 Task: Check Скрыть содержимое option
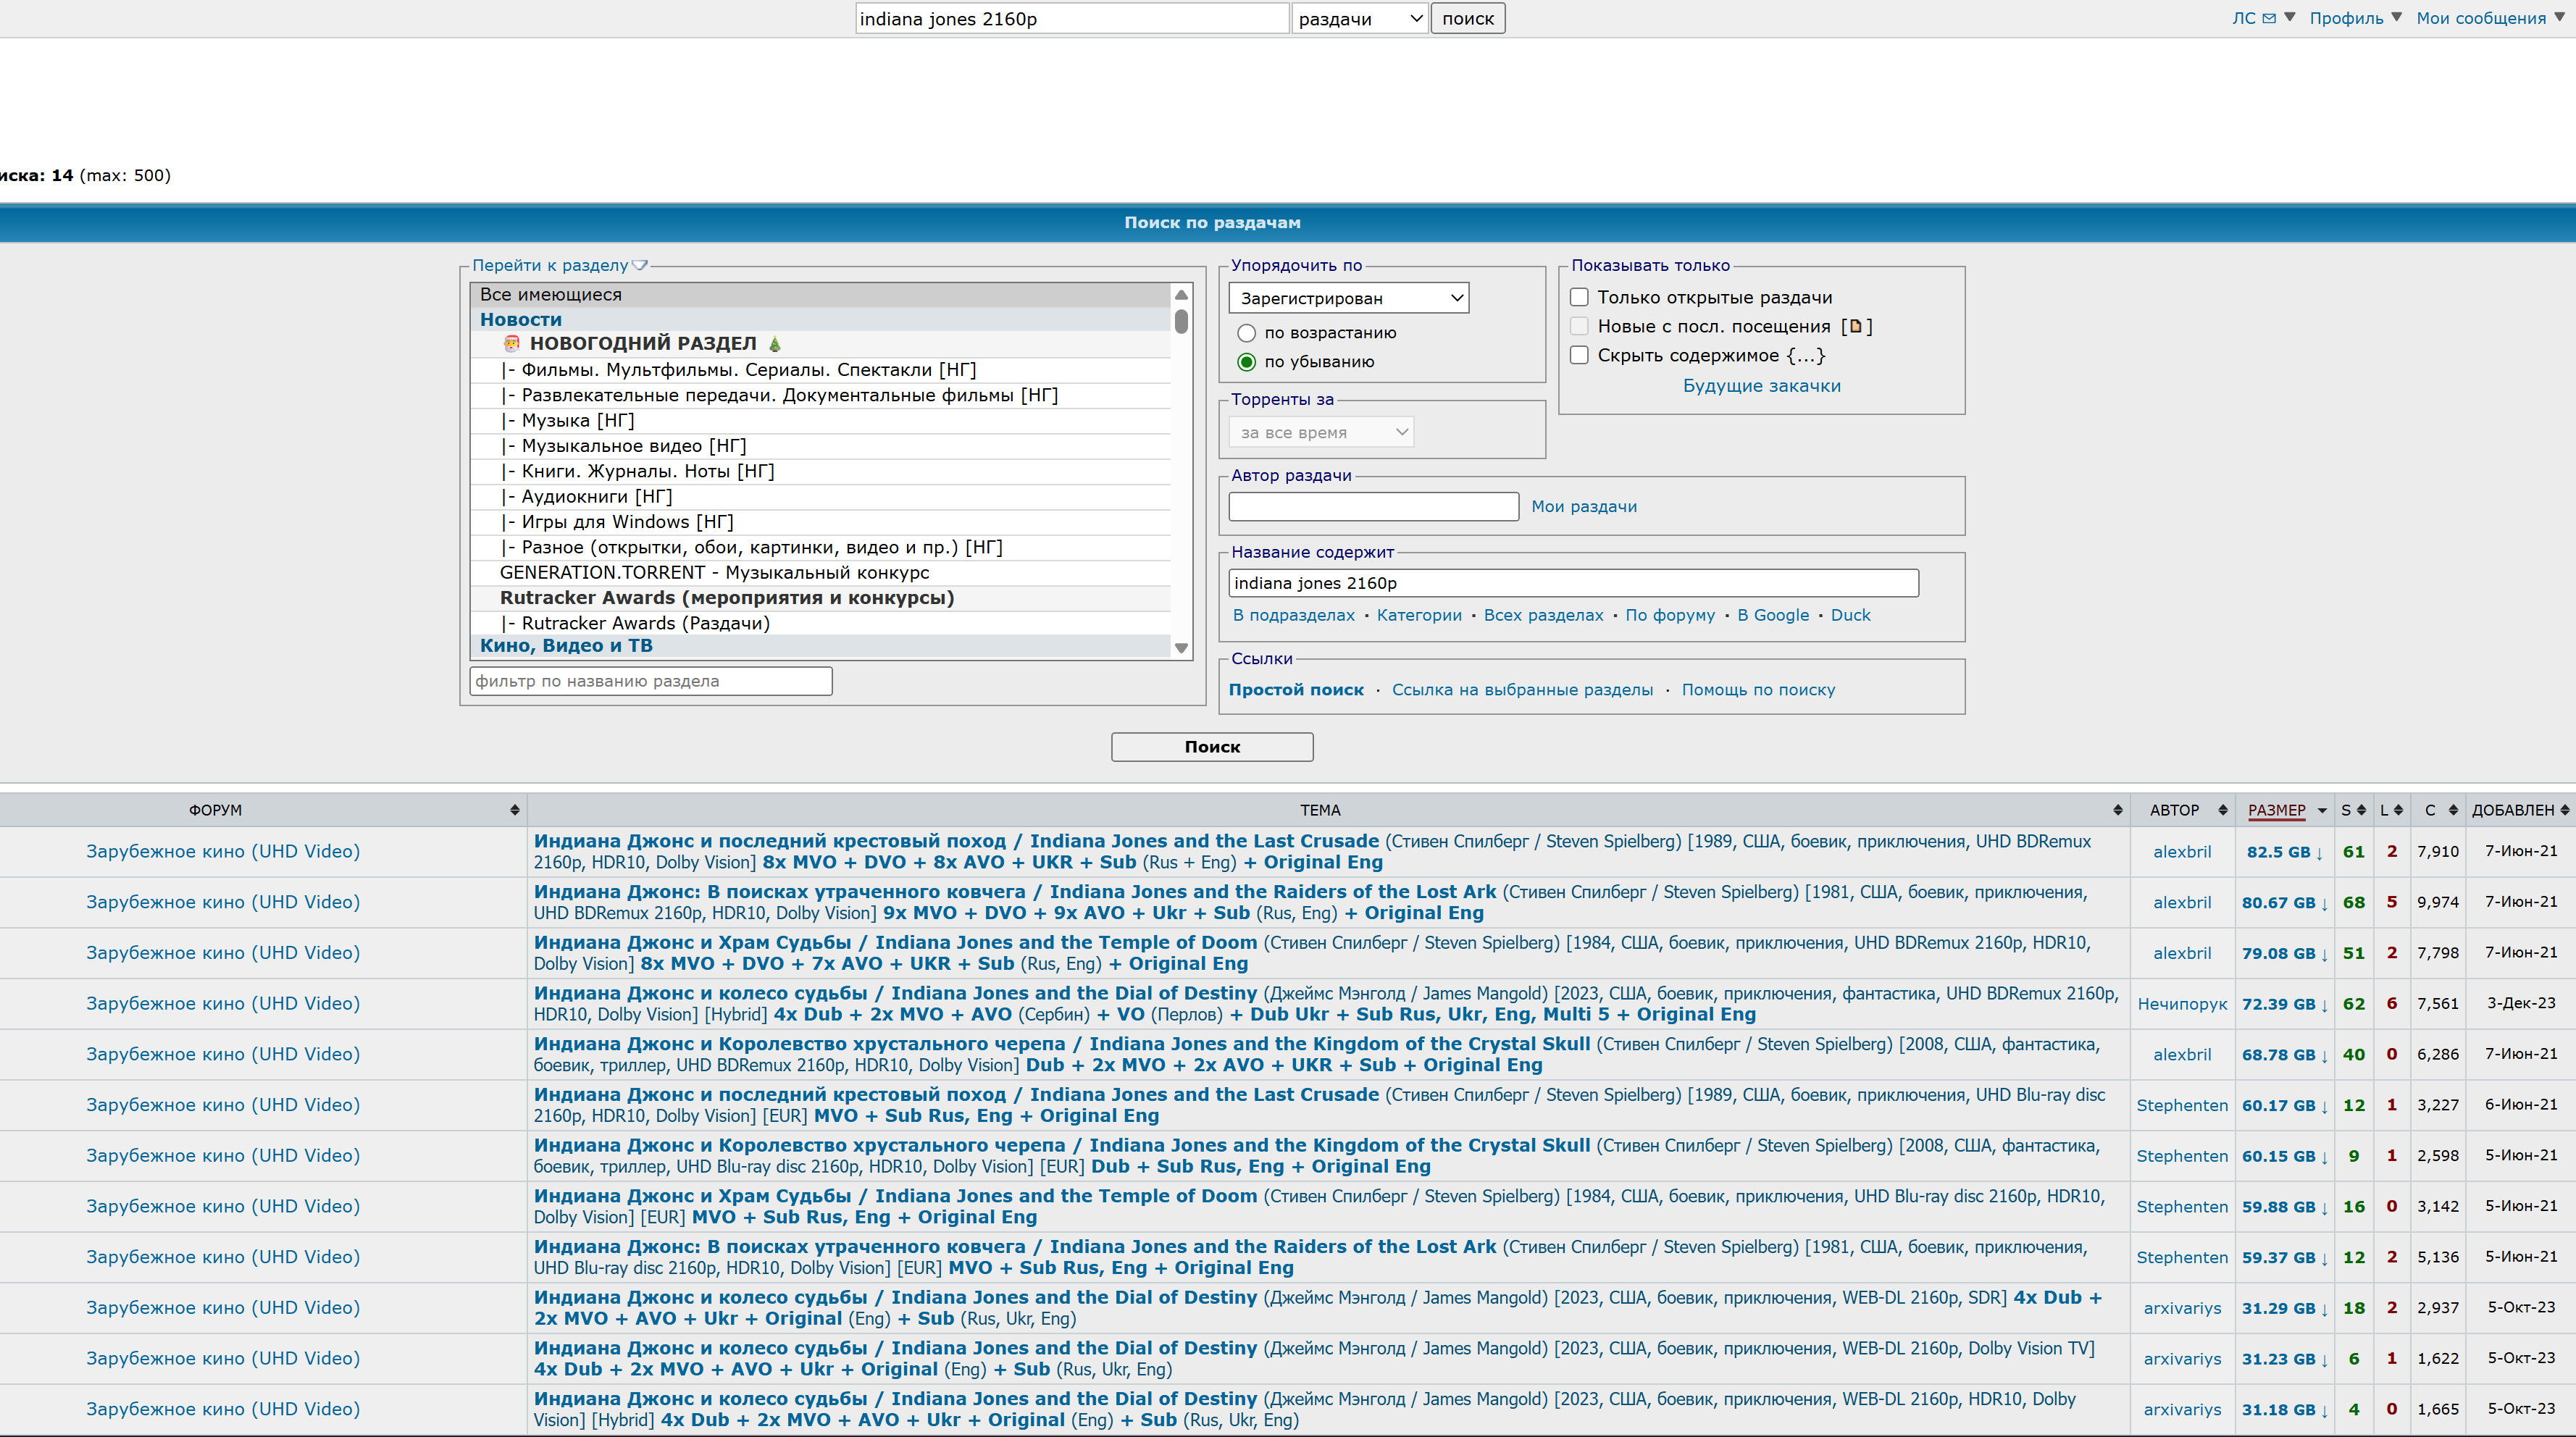point(1579,355)
